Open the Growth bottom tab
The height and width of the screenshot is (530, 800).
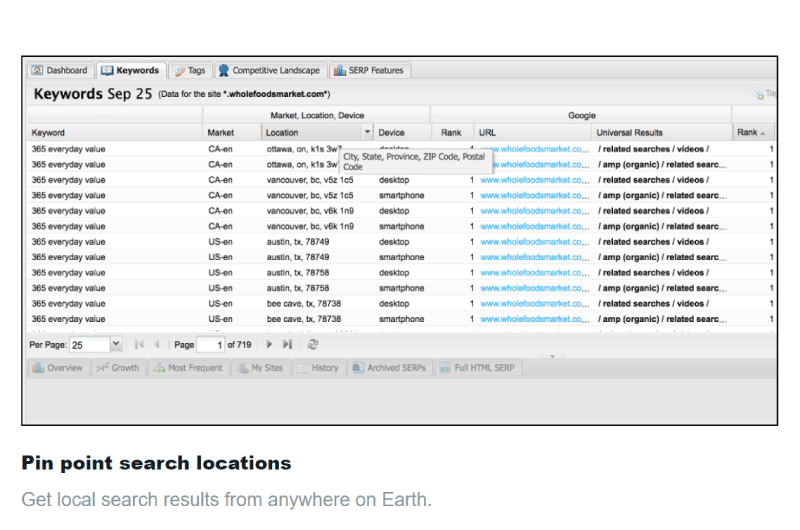tap(118, 368)
